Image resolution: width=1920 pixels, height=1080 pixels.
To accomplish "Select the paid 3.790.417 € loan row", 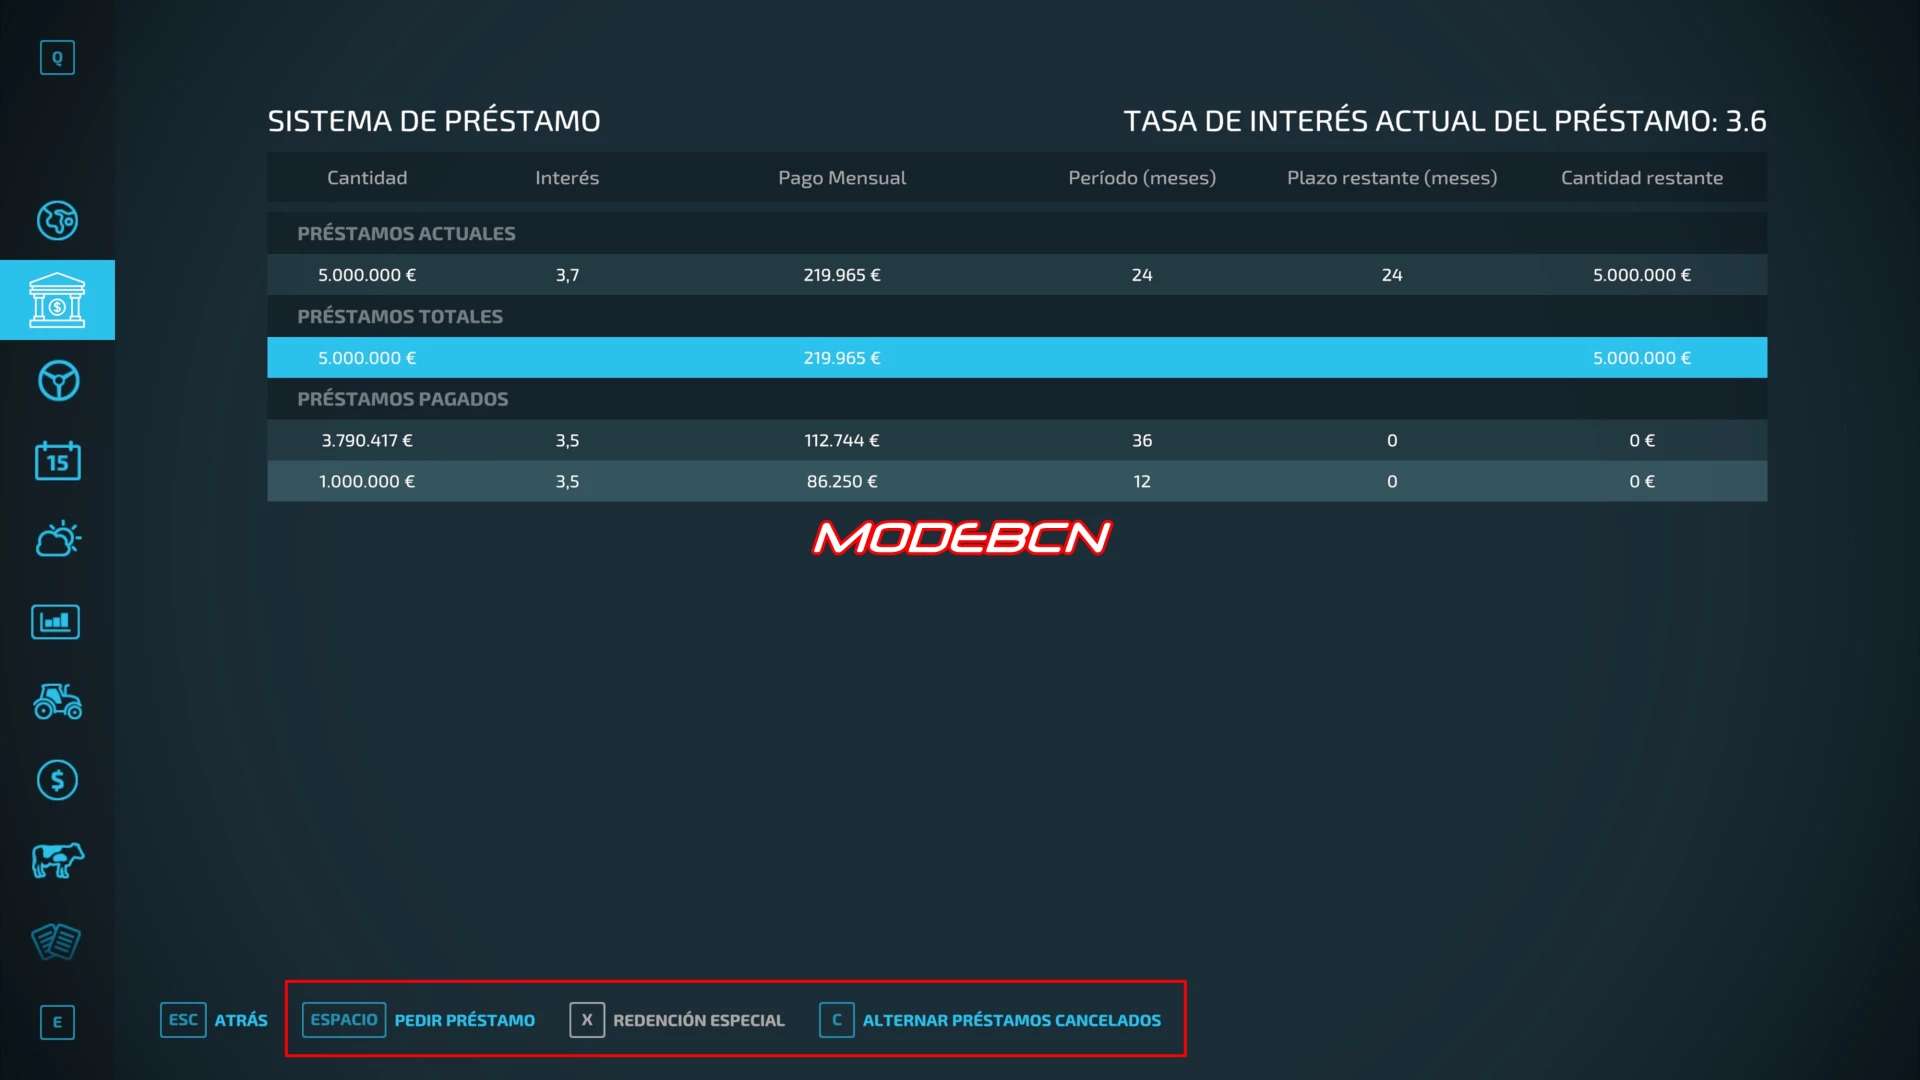I will click(x=1016, y=441).
